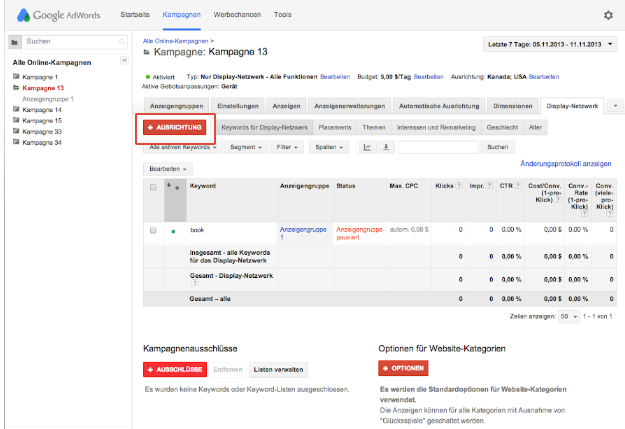The width and height of the screenshot is (625, 429).
Task: Click help icon under Cost/Conv. header
Action: coord(558,199)
